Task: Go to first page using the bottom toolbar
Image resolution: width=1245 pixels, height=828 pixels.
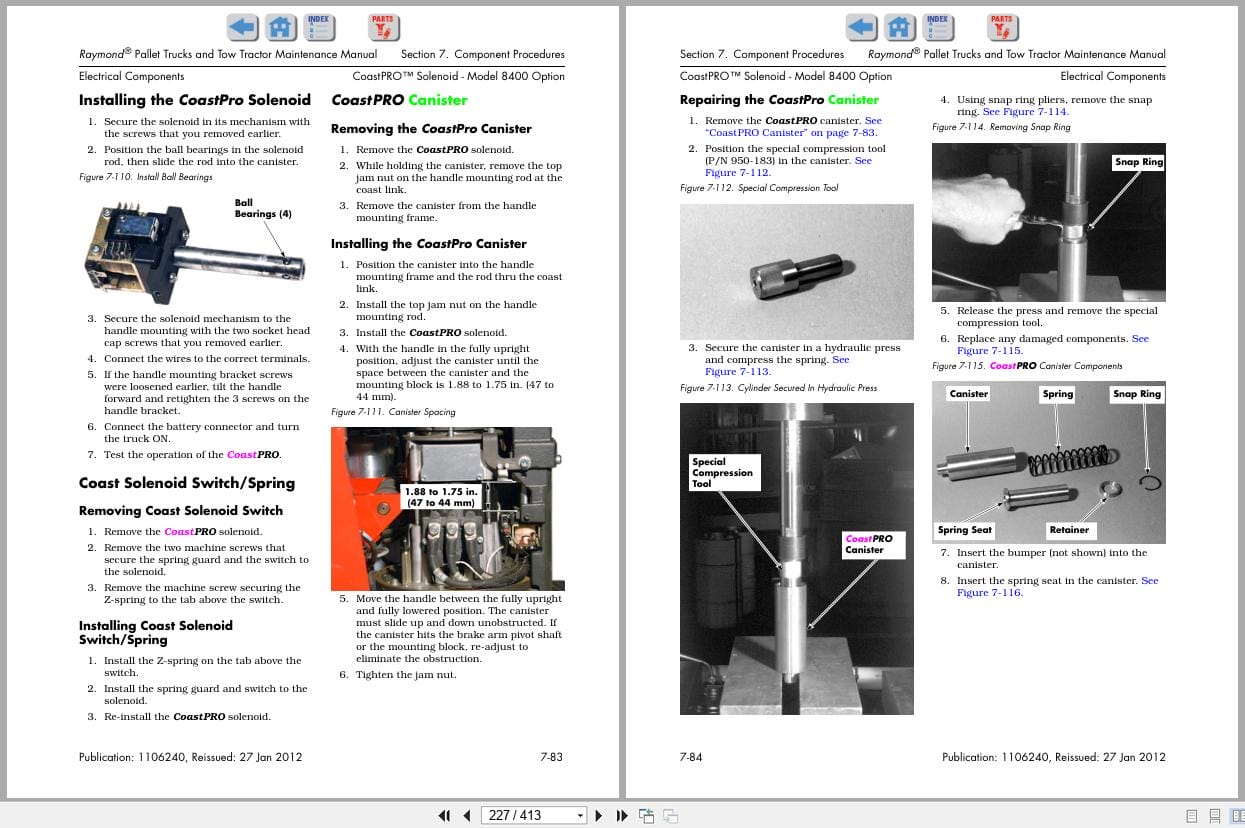Action: (445, 816)
